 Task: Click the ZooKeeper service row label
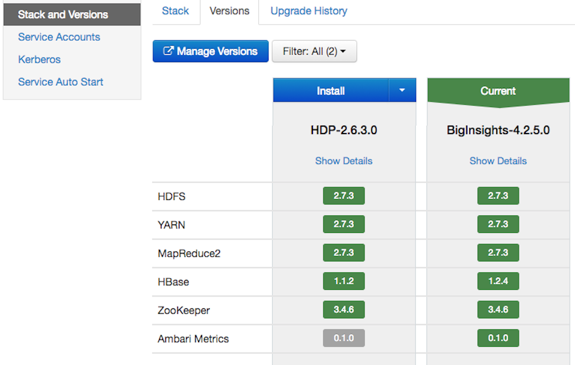coord(183,310)
